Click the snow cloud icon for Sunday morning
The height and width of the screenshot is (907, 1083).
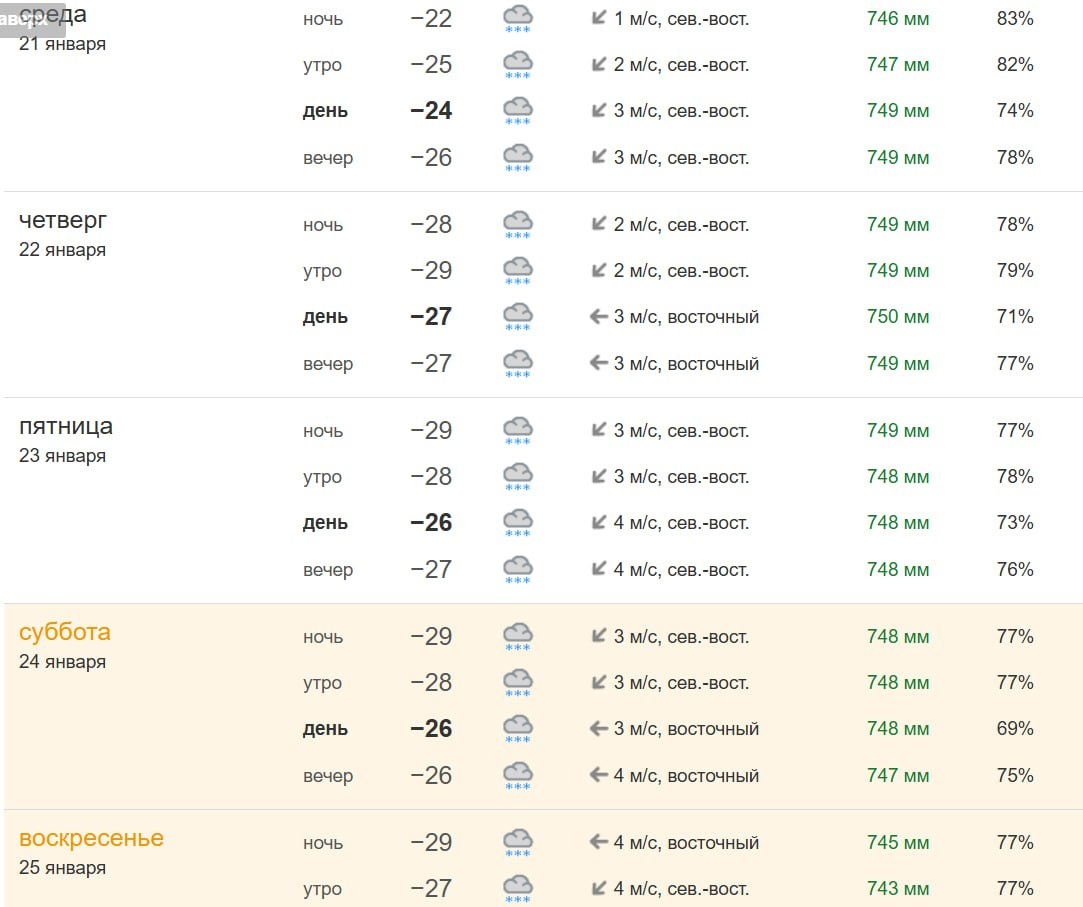coord(517,888)
